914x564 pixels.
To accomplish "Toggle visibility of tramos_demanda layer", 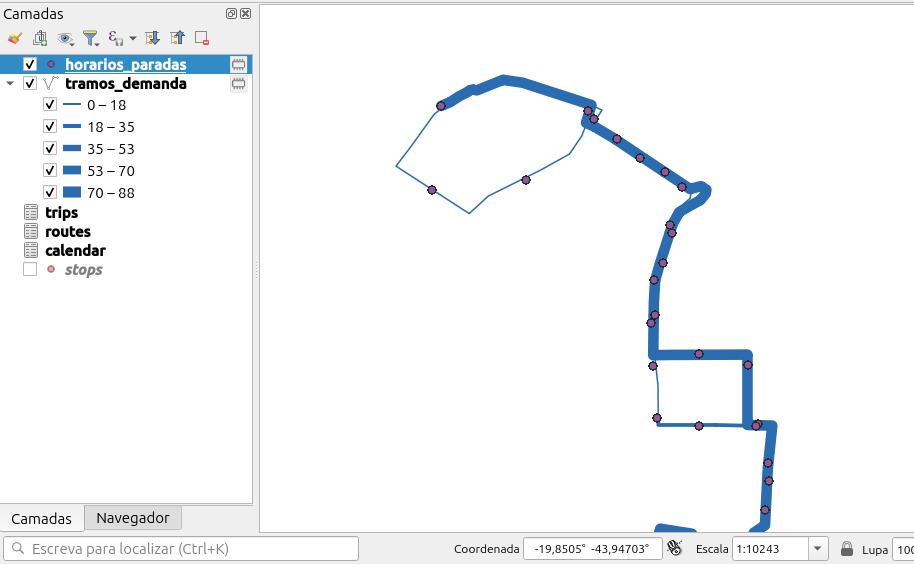I will point(30,83).
